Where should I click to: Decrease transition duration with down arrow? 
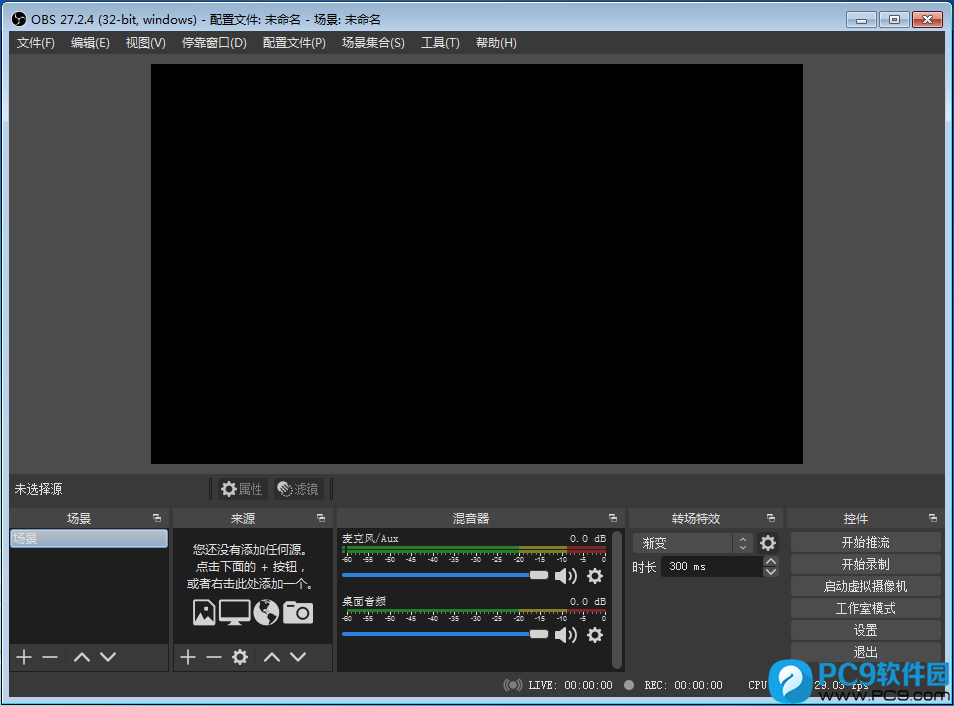(x=771, y=571)
